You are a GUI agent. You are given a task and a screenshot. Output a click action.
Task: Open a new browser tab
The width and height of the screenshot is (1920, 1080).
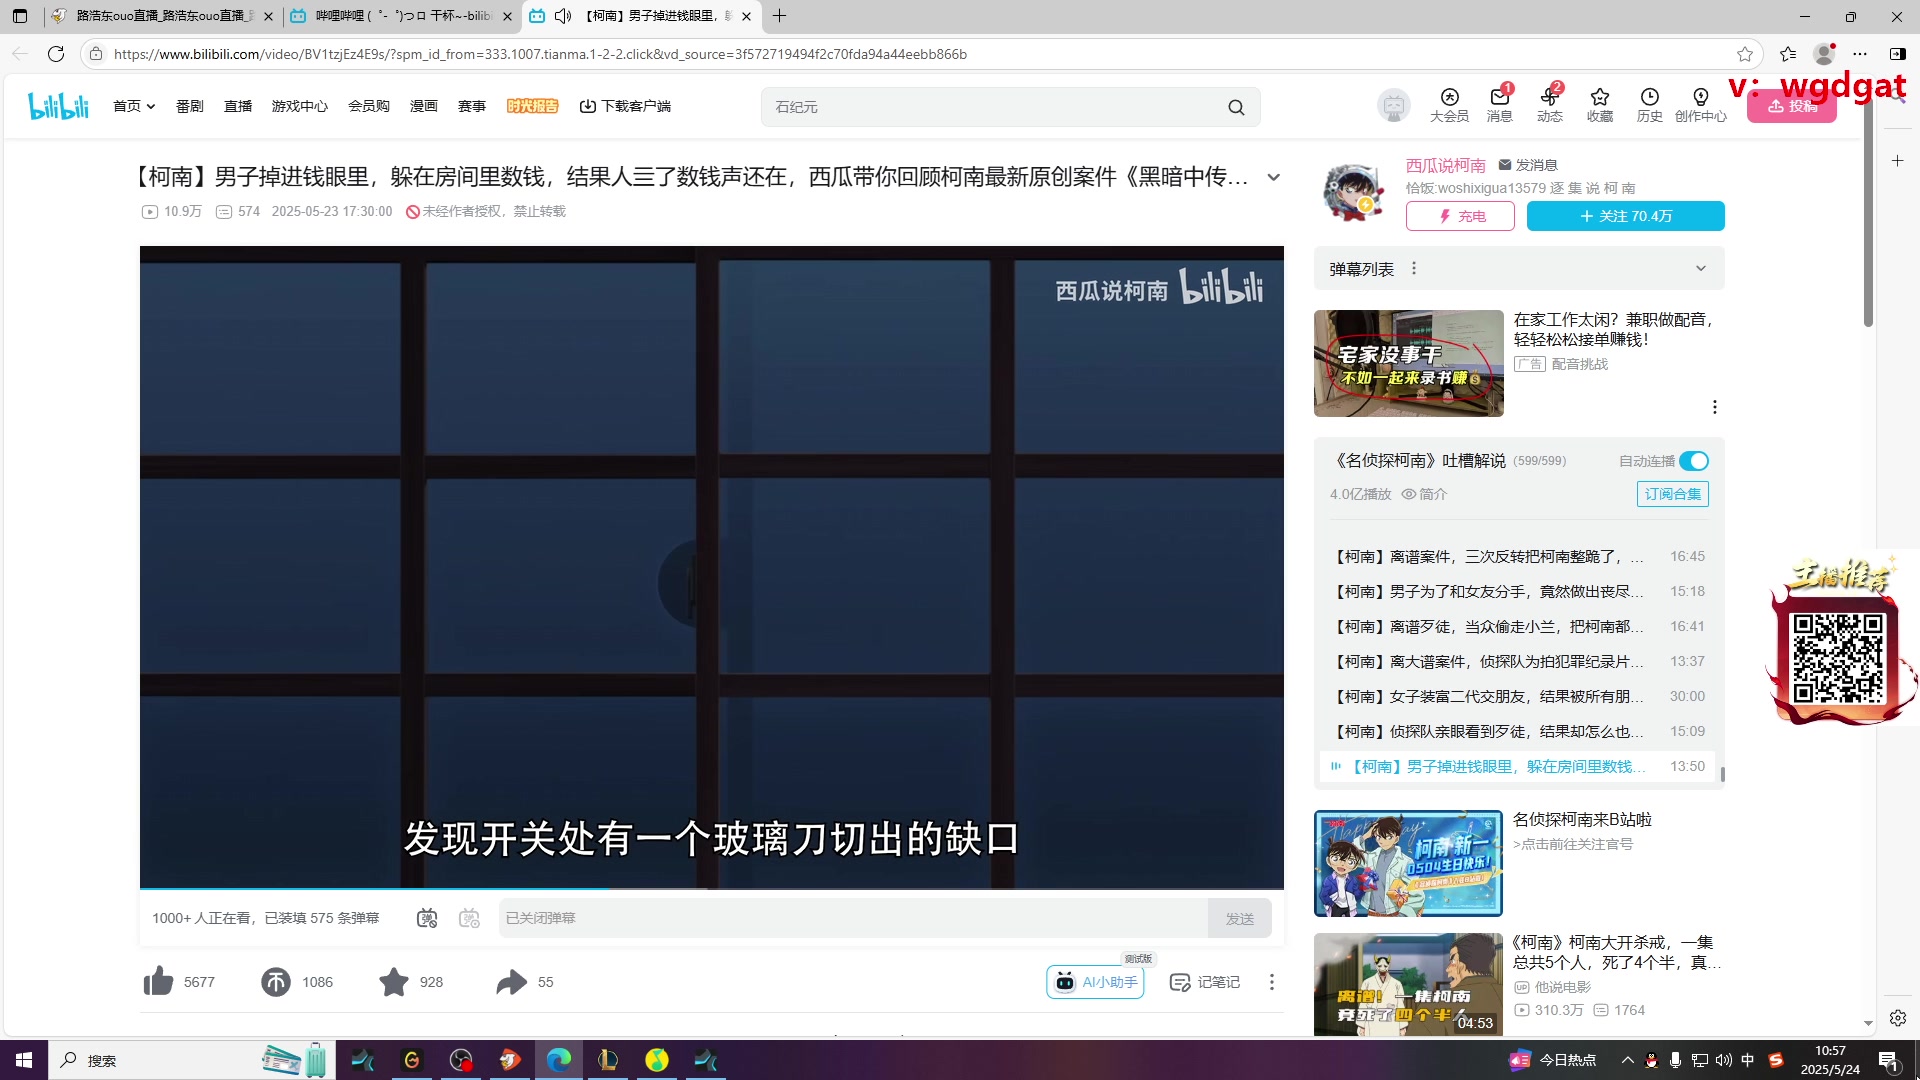(x=779, y=16)
